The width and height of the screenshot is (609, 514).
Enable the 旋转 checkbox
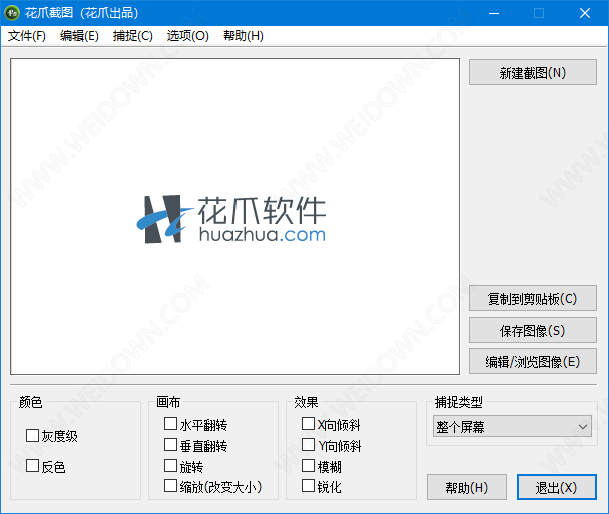coord(170,466)
